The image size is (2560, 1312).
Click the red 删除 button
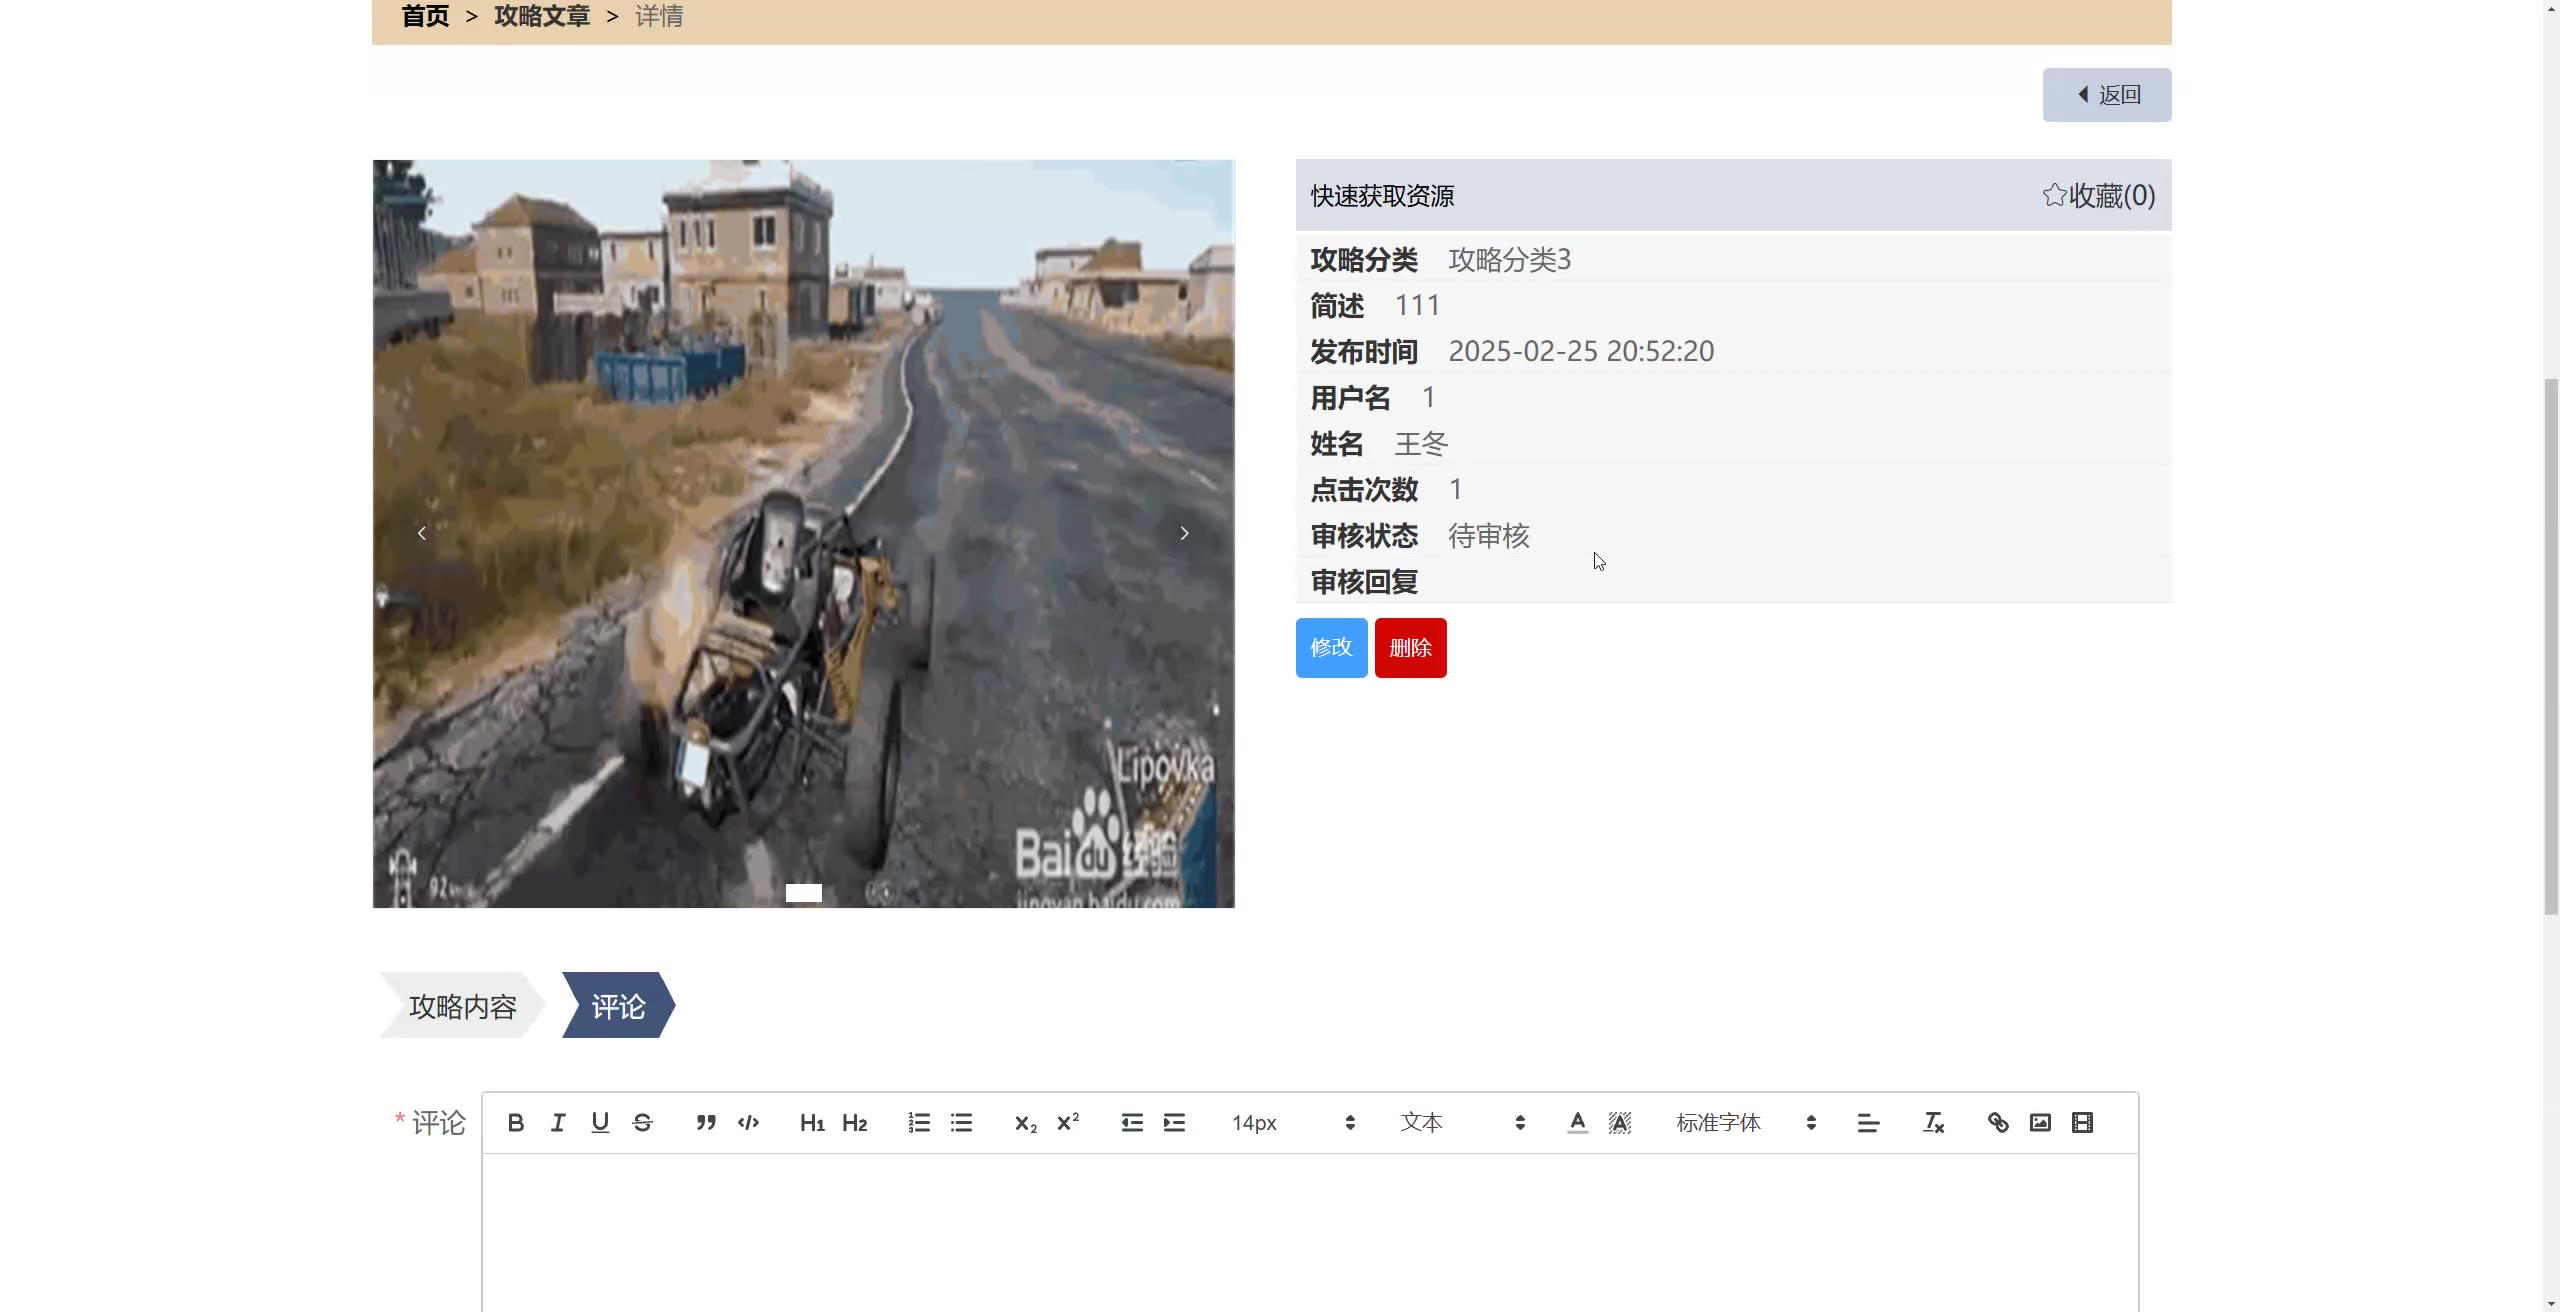[1410, 648]
